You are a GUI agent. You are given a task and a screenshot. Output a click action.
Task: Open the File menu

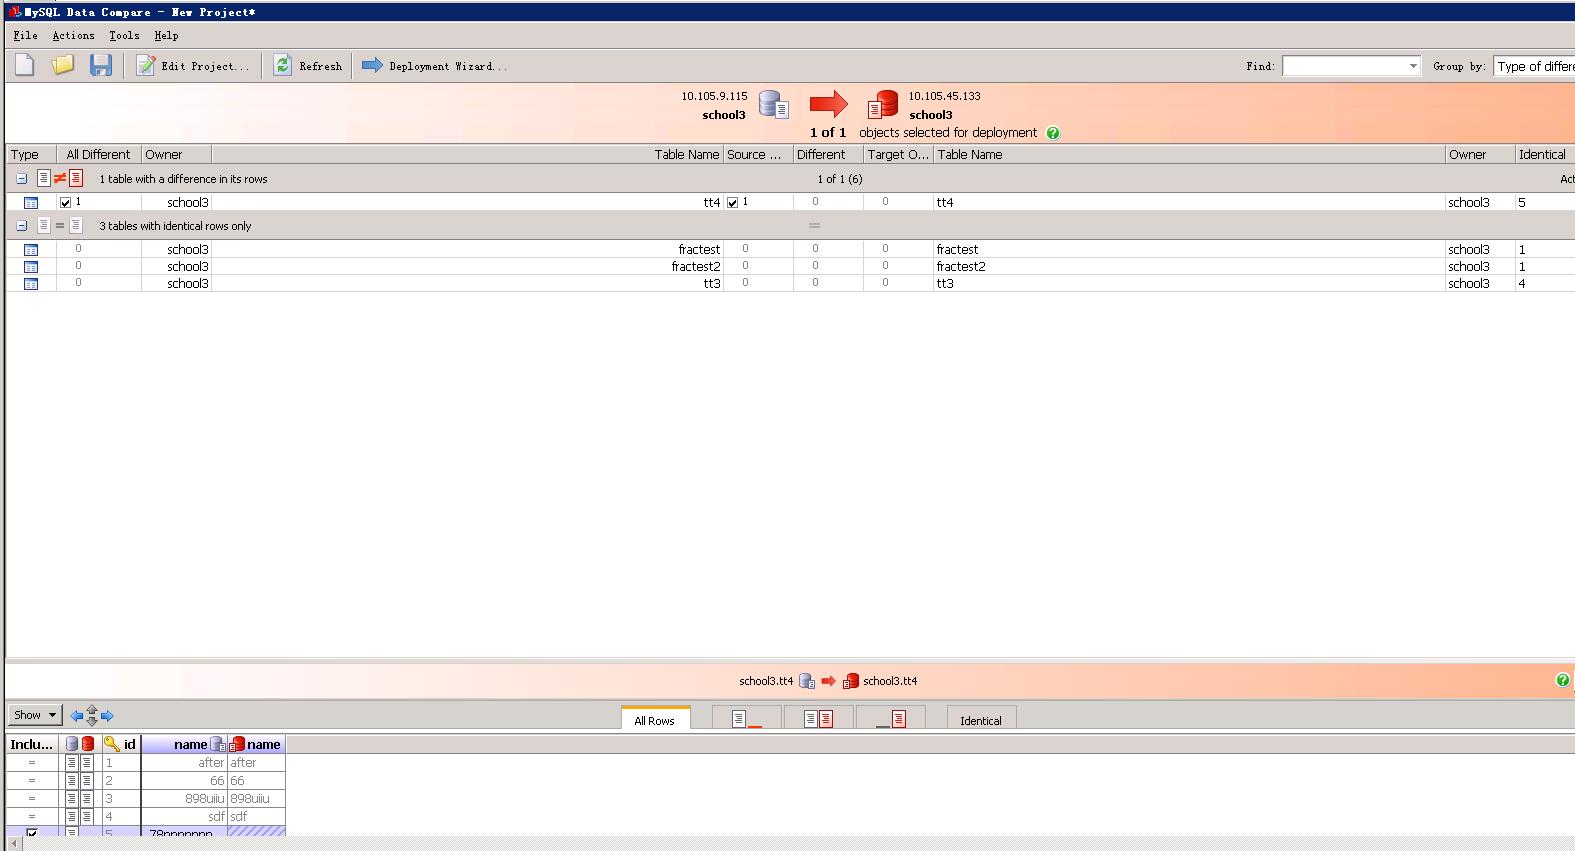click(26, 35)
